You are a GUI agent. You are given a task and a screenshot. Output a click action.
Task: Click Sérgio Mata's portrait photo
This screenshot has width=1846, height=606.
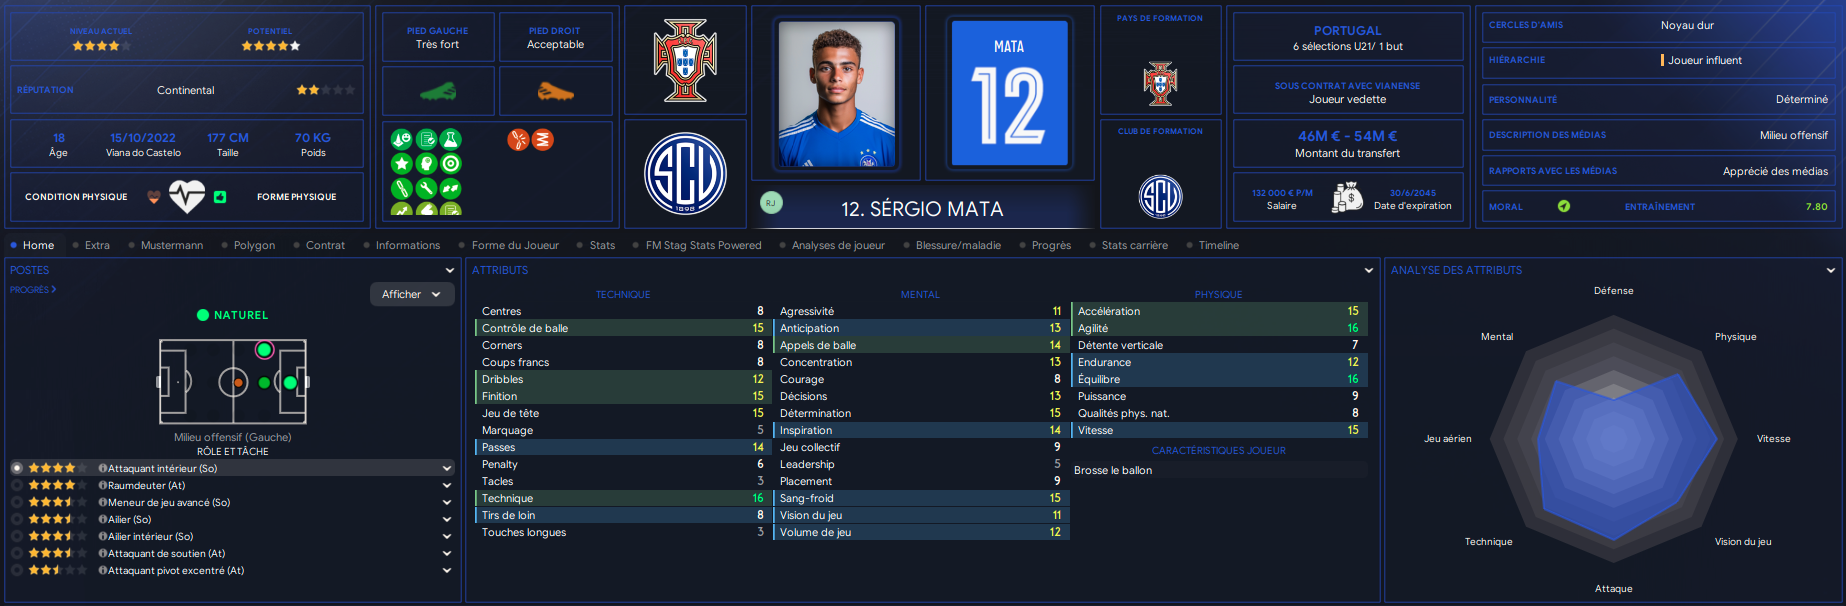coord(837,94)
